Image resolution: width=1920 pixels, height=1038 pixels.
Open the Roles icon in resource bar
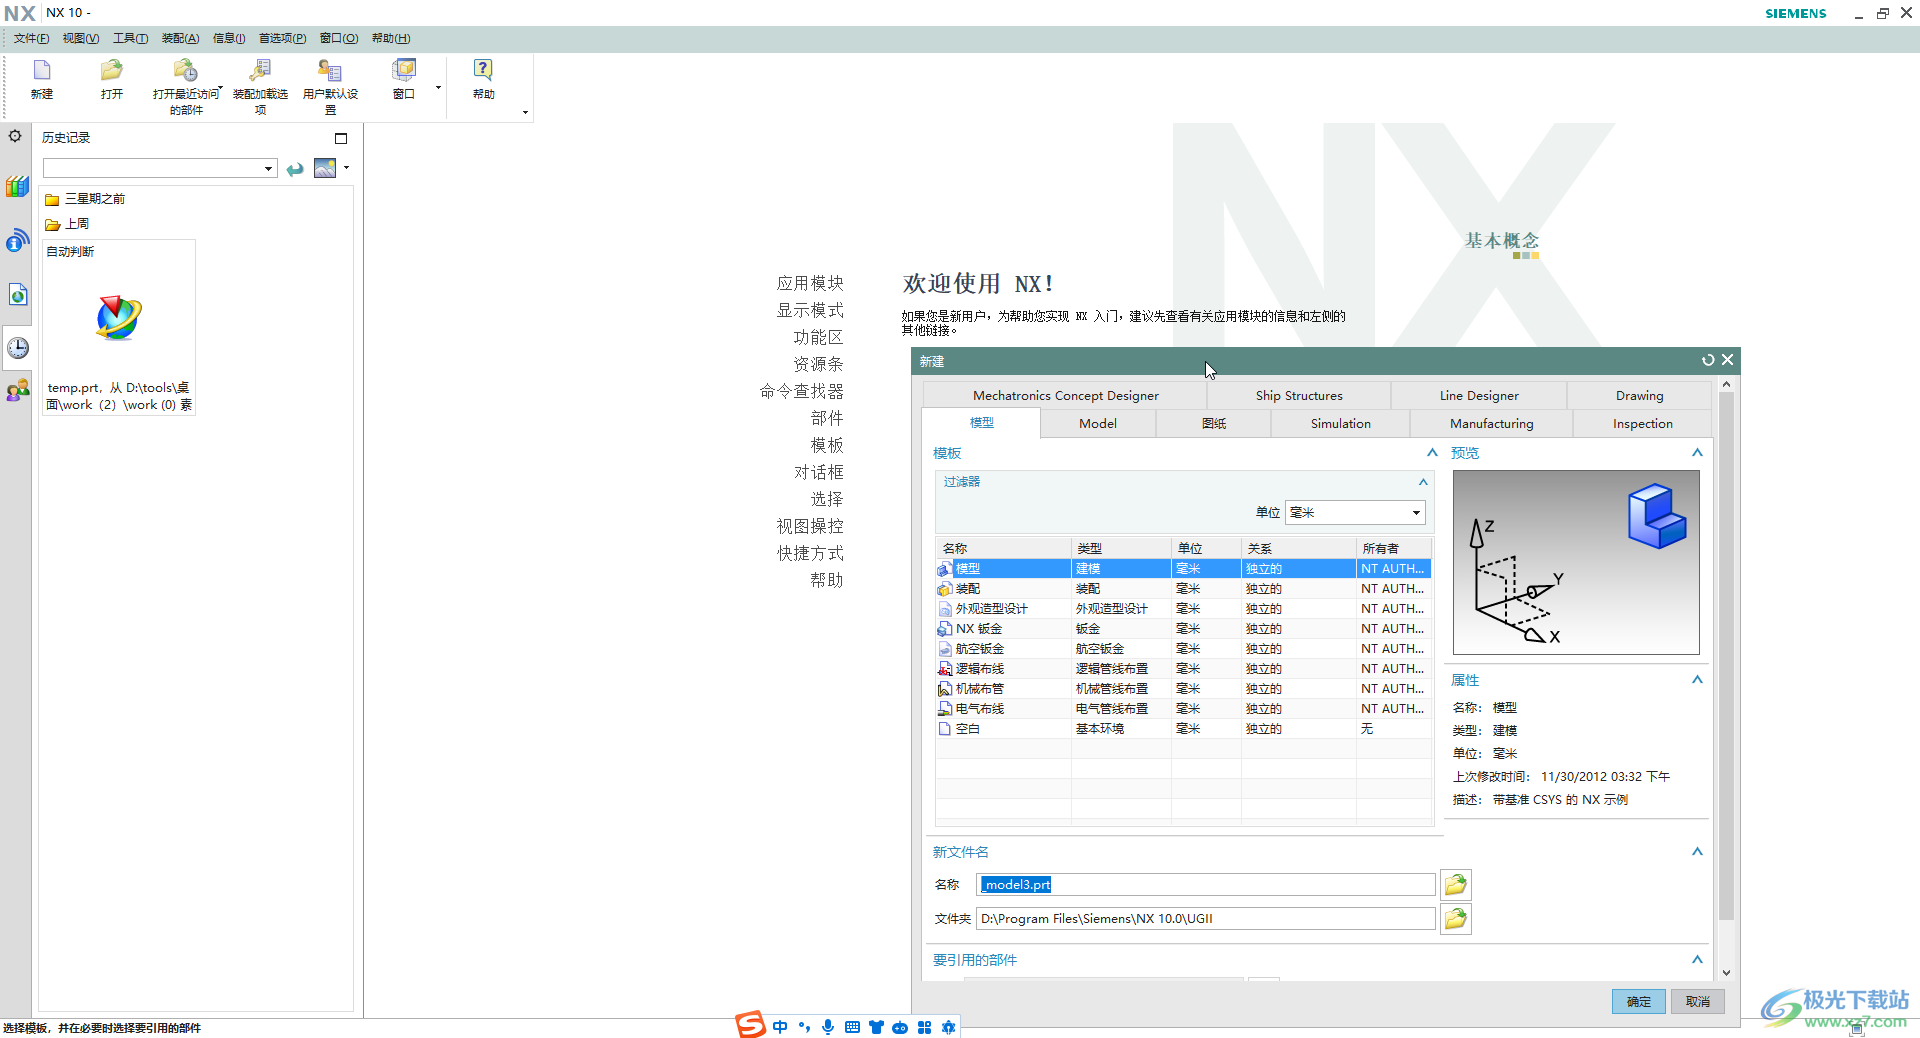coord(18,391)
